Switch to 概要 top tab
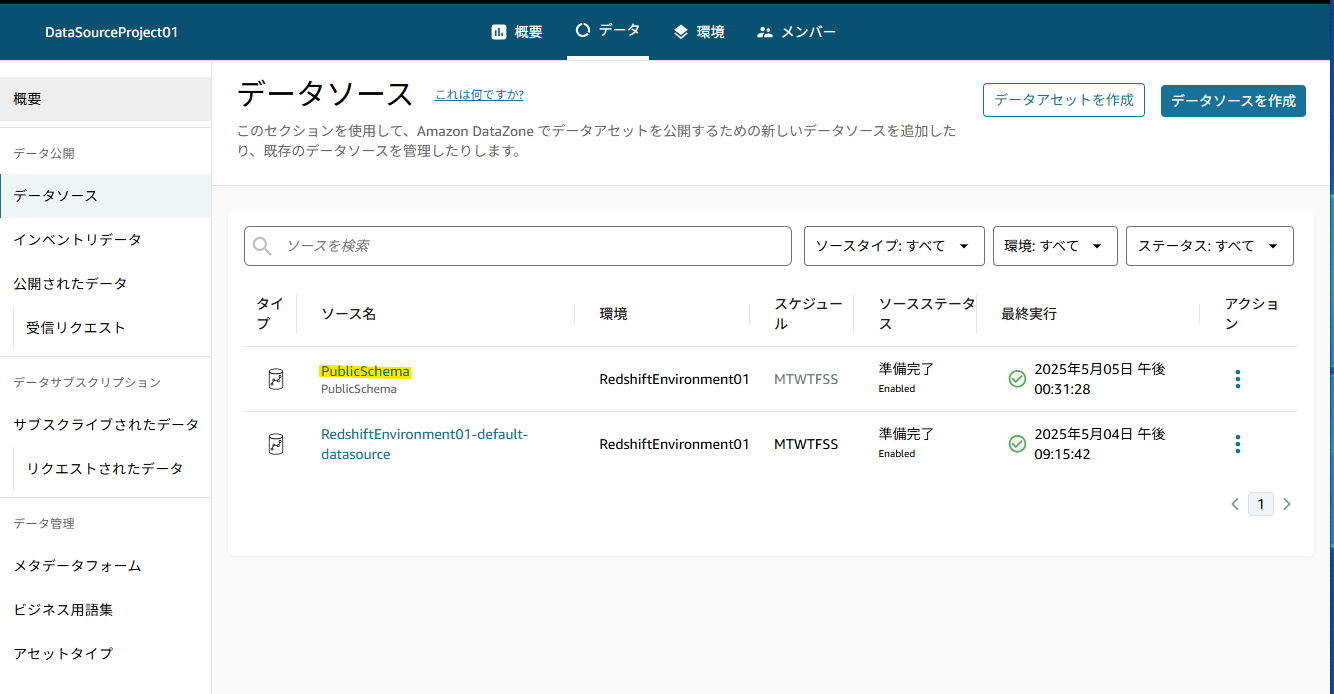 517,32
